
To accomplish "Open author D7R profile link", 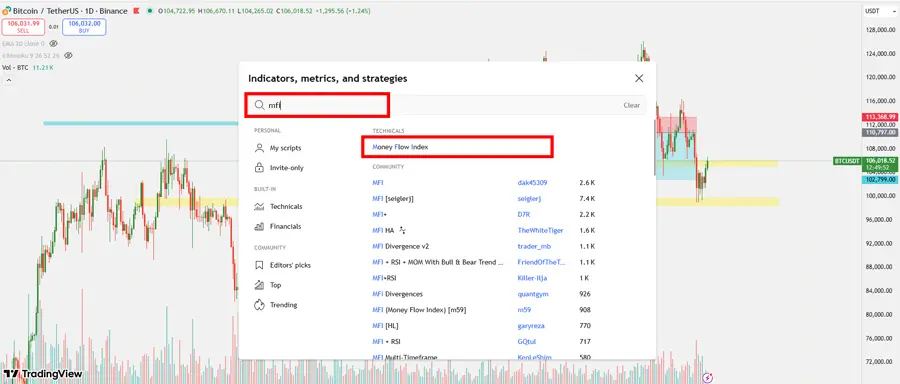I will [523, 214].
